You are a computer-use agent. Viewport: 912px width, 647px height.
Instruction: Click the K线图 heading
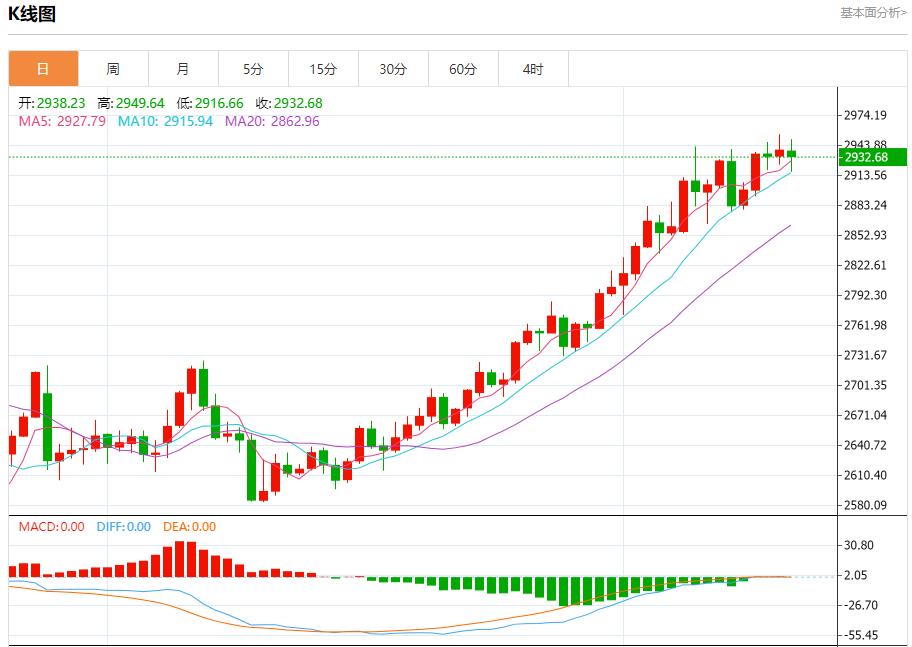point(33,14)
